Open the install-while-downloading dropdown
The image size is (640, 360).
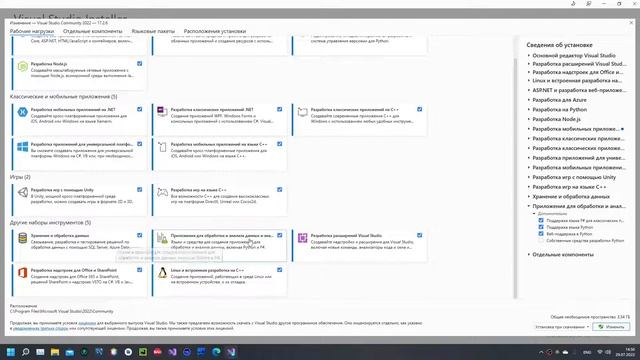tap(562, 327)
